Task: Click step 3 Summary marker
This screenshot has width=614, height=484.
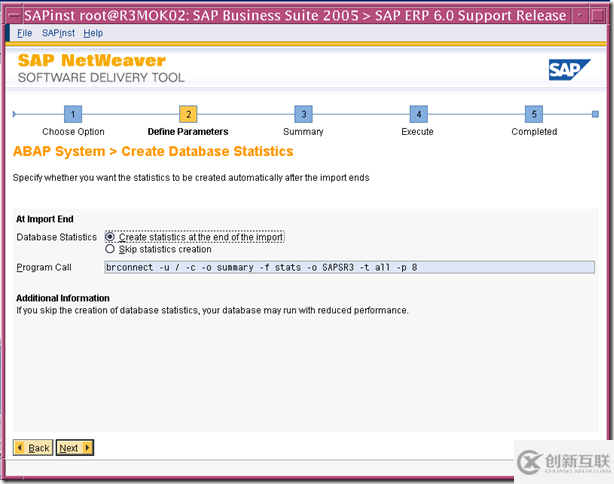Action: (x=303, y=114)
